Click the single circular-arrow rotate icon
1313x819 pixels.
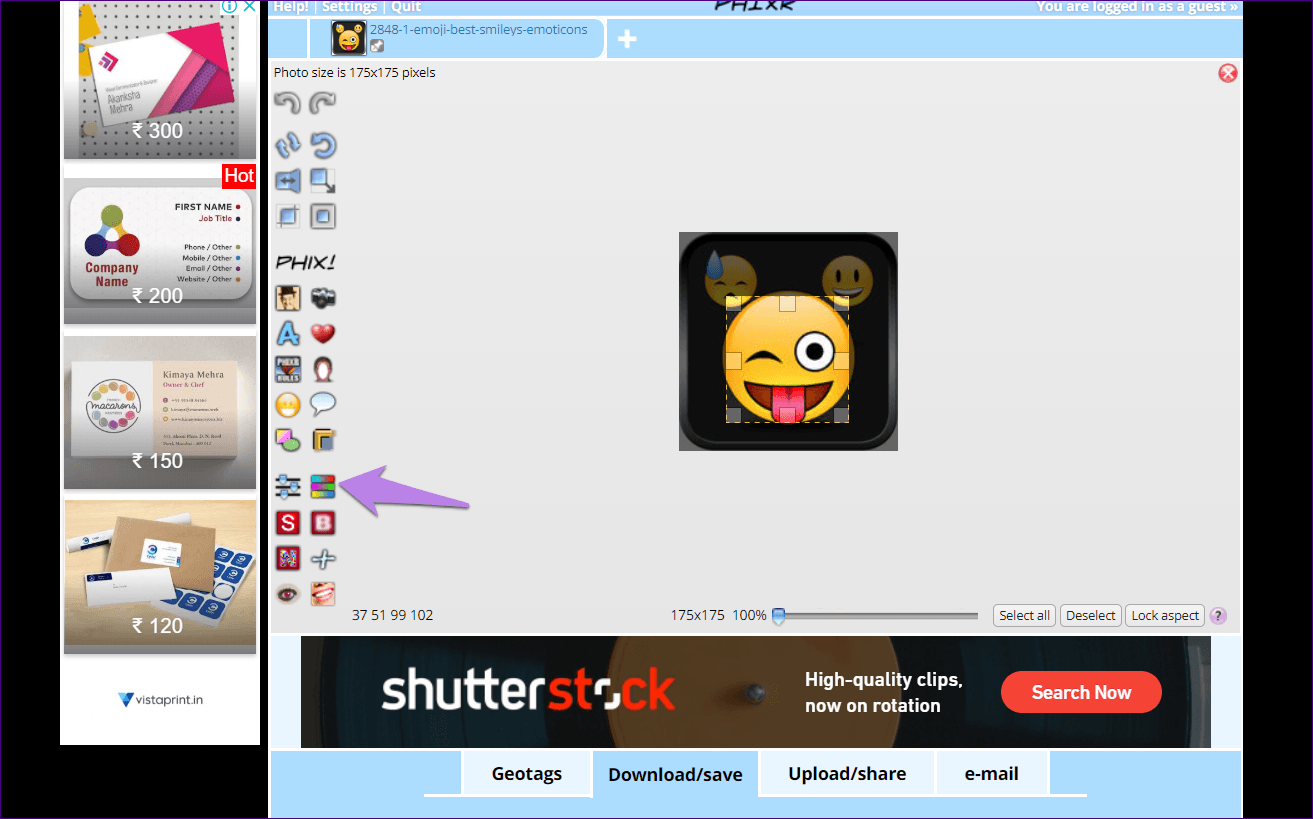click(322, 146)
